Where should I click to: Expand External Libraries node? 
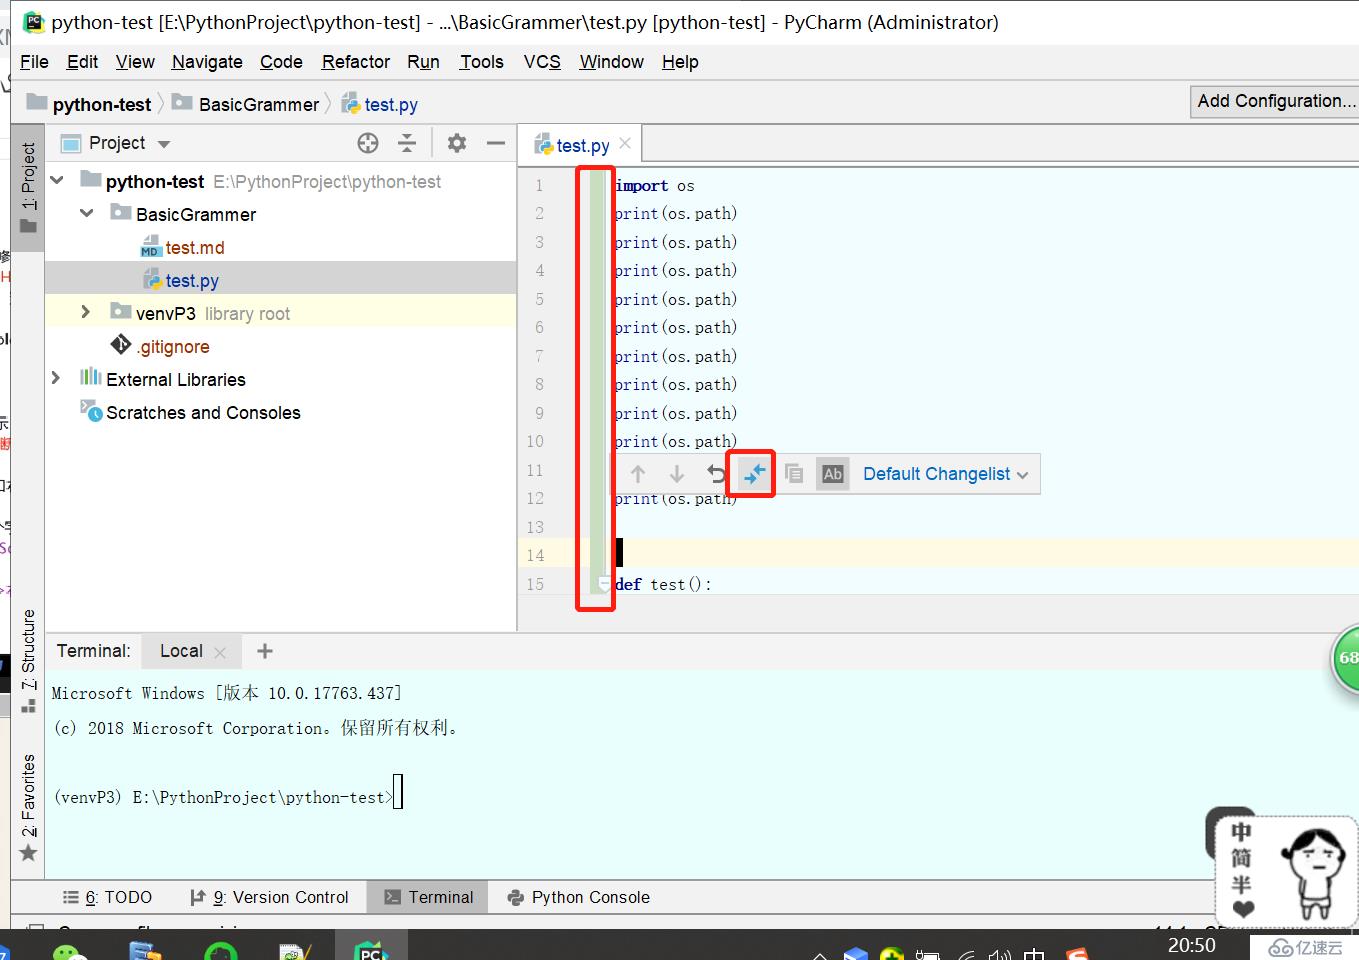coord(57,379)
